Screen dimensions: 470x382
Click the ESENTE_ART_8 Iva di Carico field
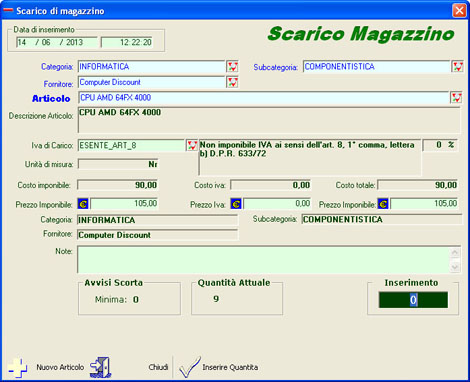pyautogui.click(x=131, y=145)
